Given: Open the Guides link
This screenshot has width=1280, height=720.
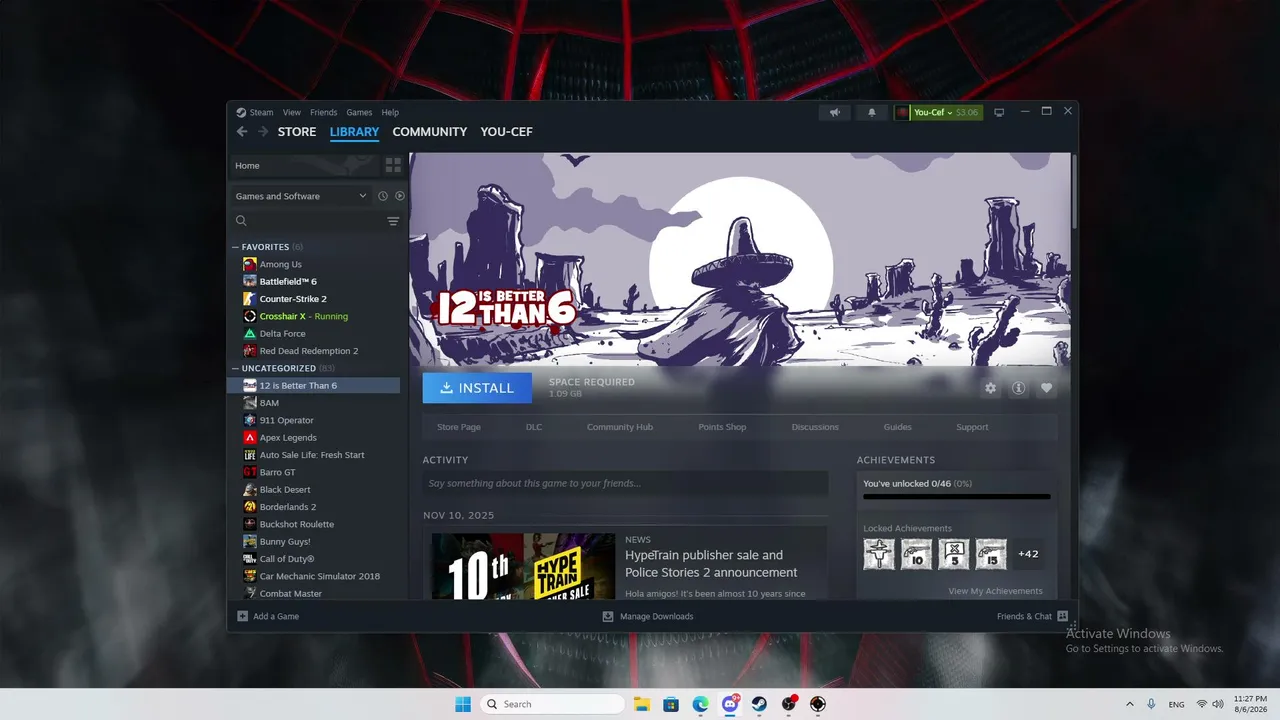Looking at the screenshot, I should 898,427.
